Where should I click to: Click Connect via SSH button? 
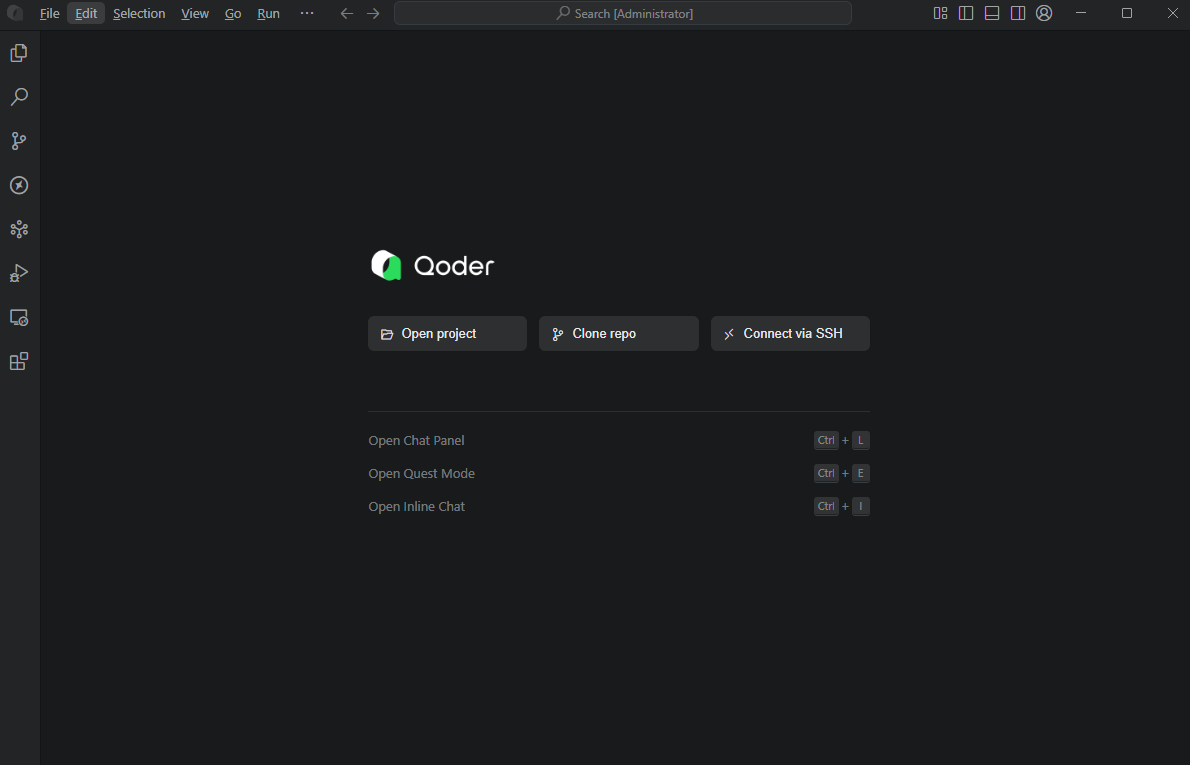[x=790, y=334]
